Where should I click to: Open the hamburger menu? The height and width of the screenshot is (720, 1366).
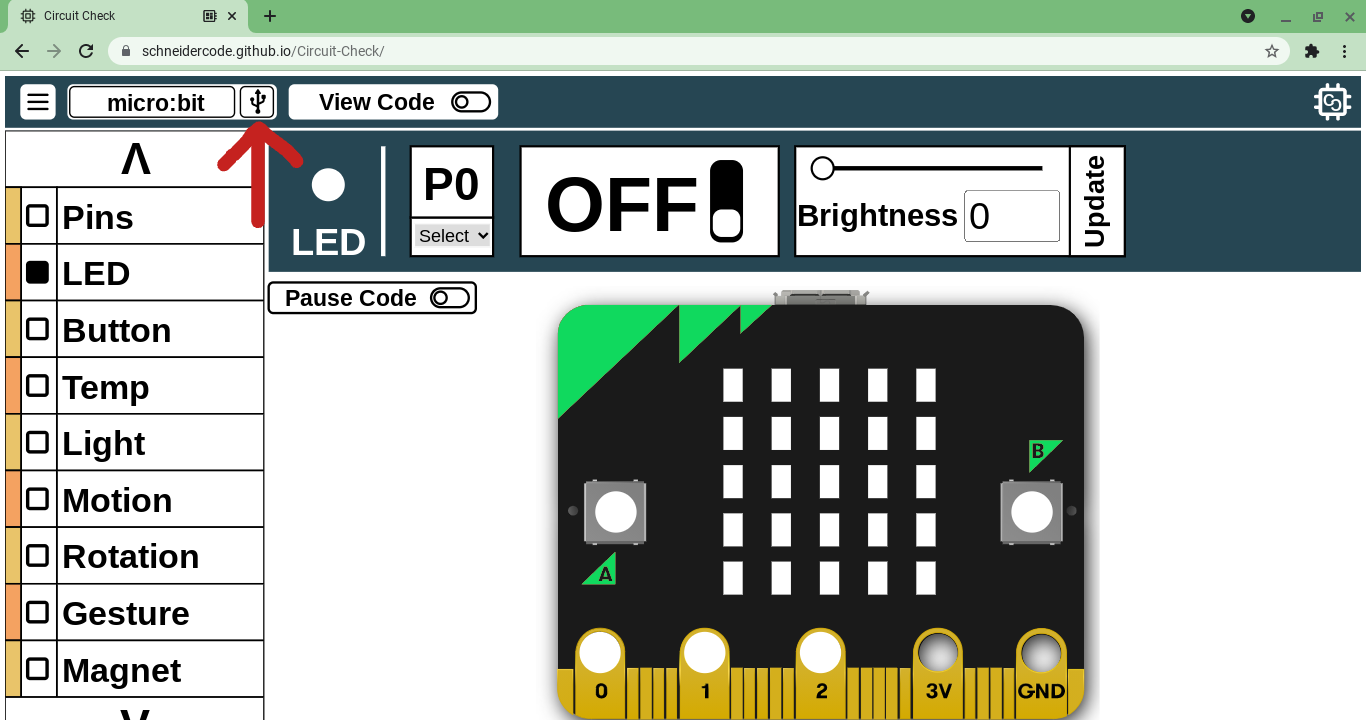[37, 101]
